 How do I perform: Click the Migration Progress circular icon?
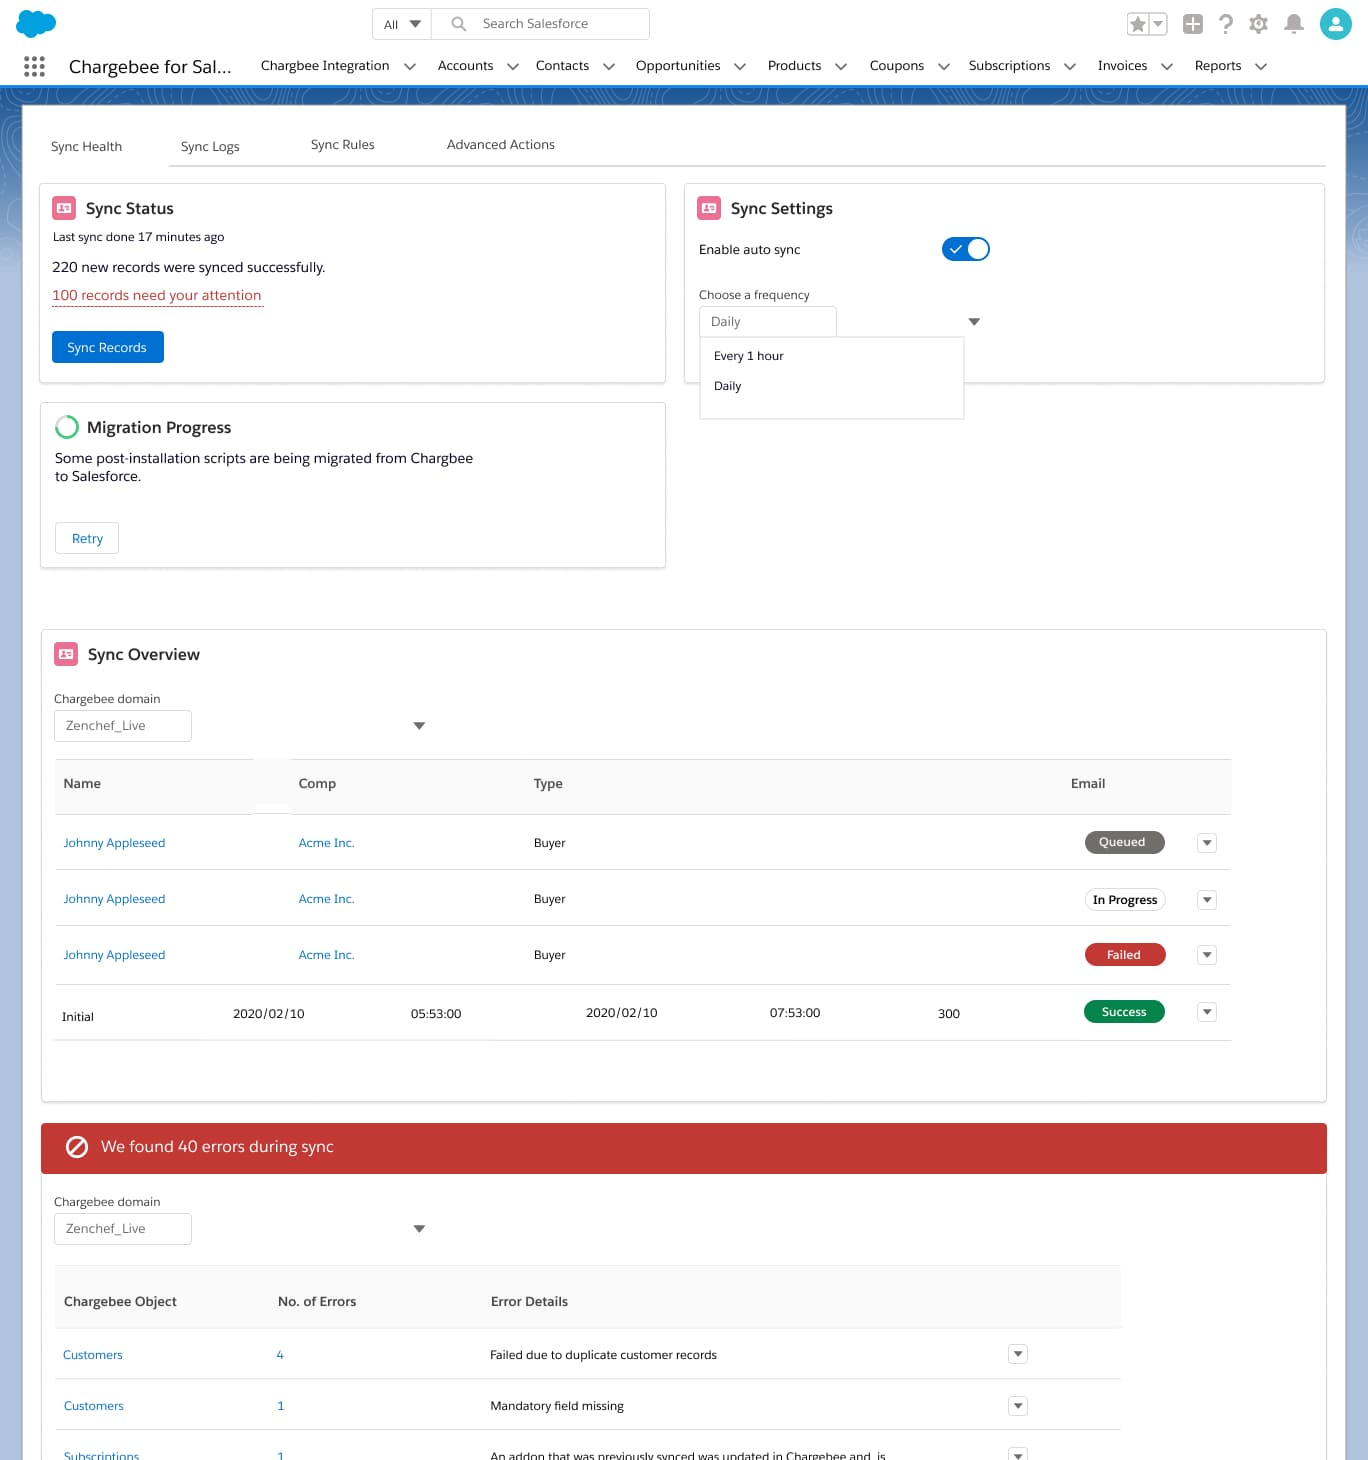[67, 426]
